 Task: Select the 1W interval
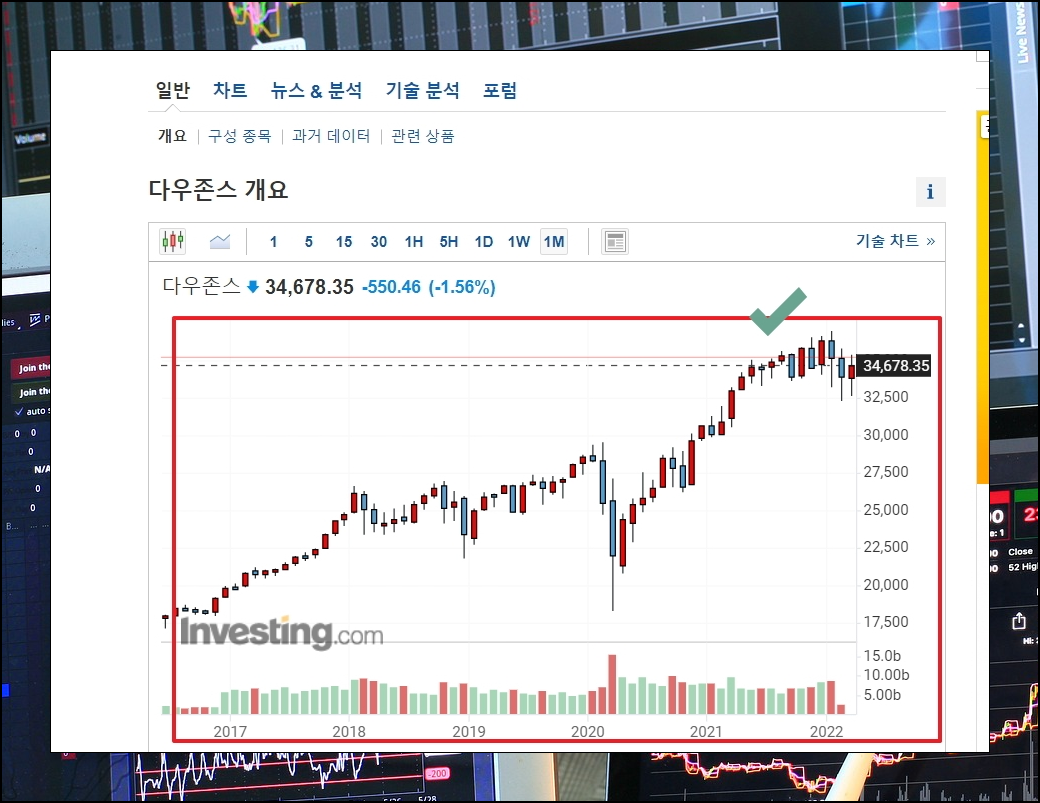(x=519, y=242)
